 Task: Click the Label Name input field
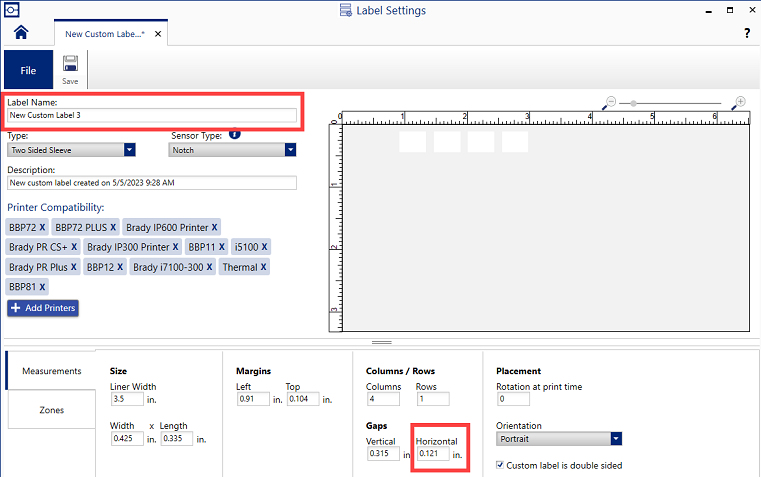click(x=152, y=116)
